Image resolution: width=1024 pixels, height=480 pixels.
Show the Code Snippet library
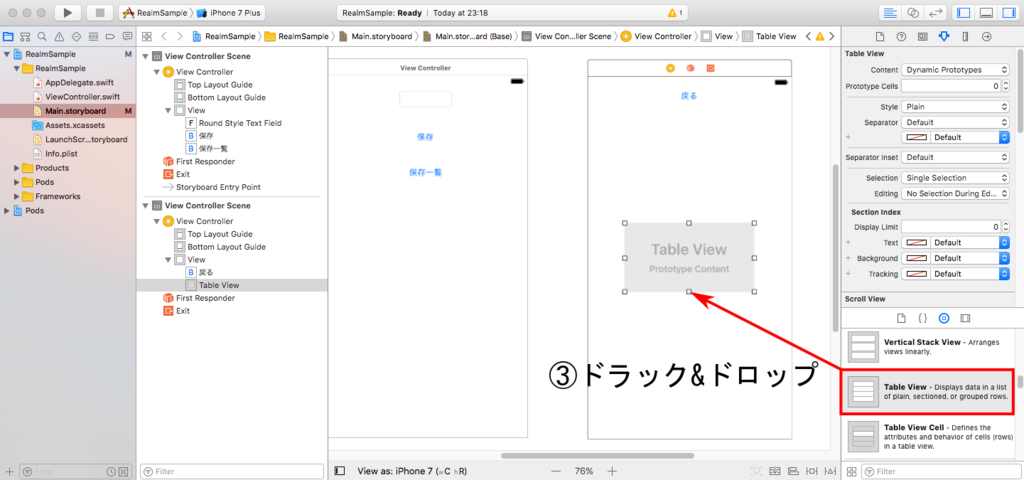coord(922,319)
